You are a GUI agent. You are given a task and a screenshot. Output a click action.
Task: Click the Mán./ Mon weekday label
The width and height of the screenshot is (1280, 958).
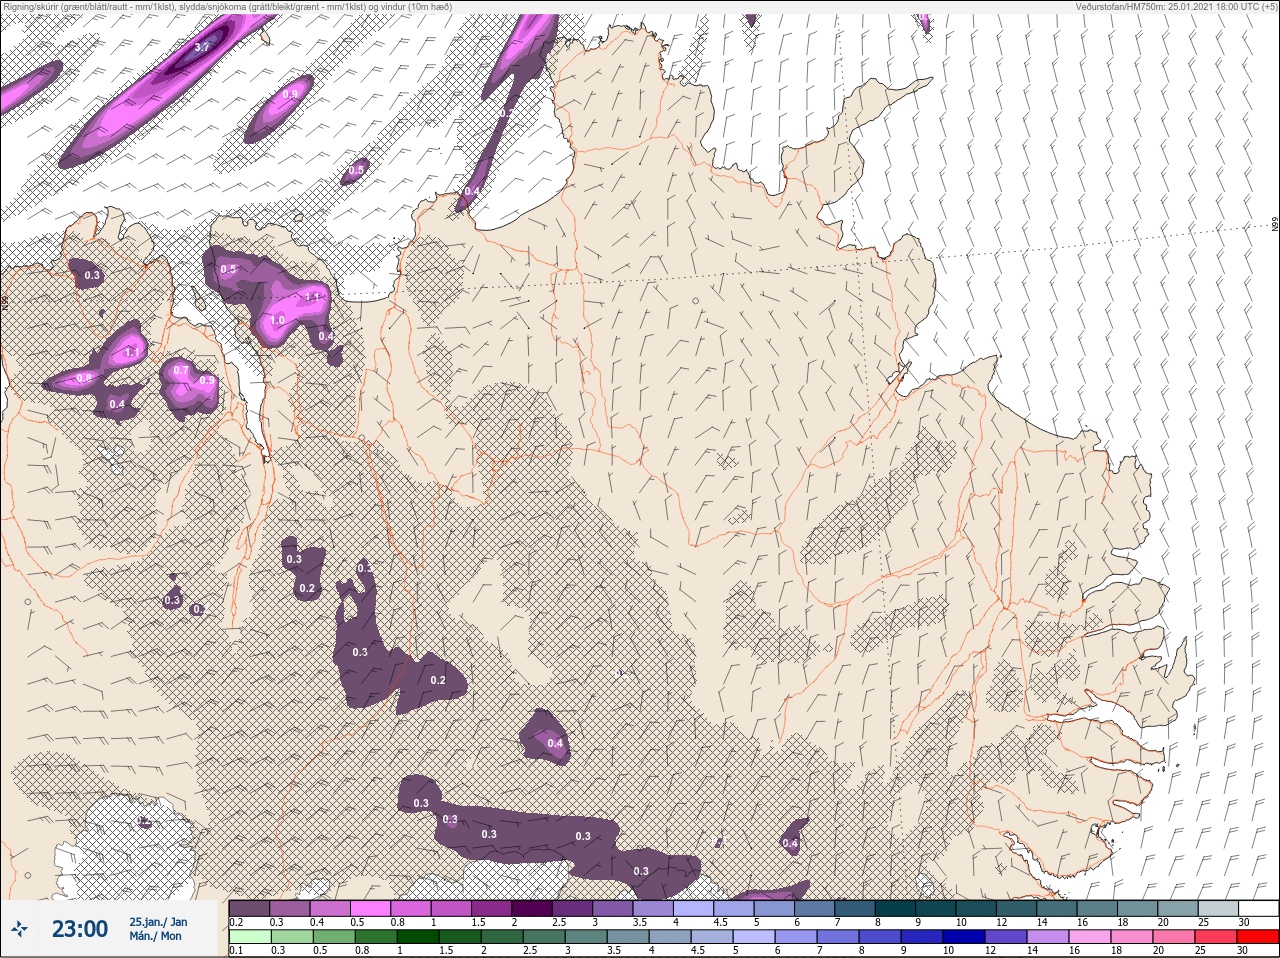[x=155, y=937]
